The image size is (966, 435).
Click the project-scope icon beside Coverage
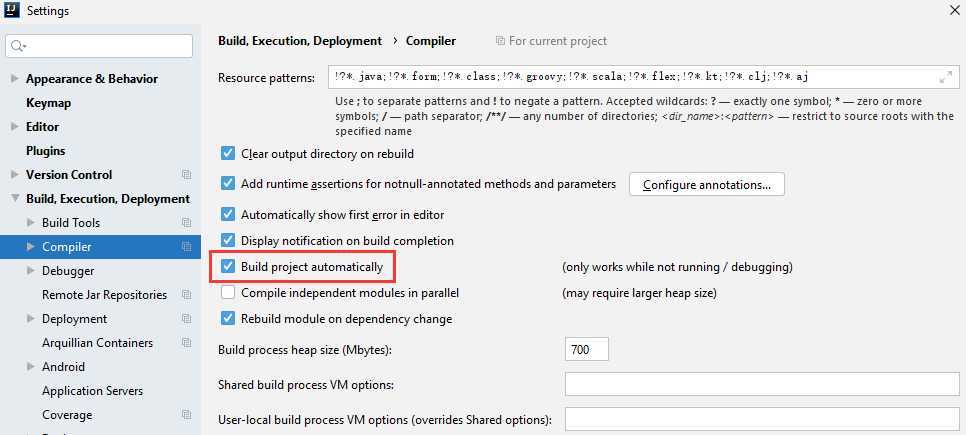pos(186,415)
